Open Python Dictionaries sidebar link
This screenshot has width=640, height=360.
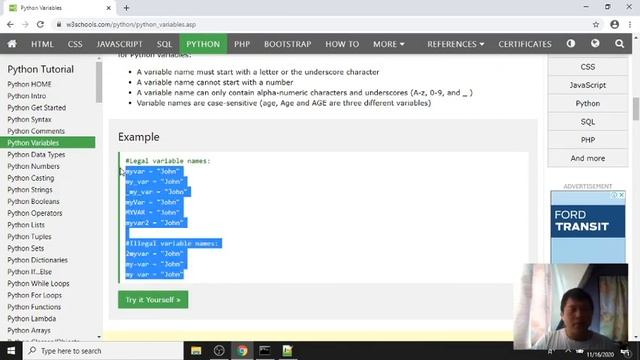point(38,260)
